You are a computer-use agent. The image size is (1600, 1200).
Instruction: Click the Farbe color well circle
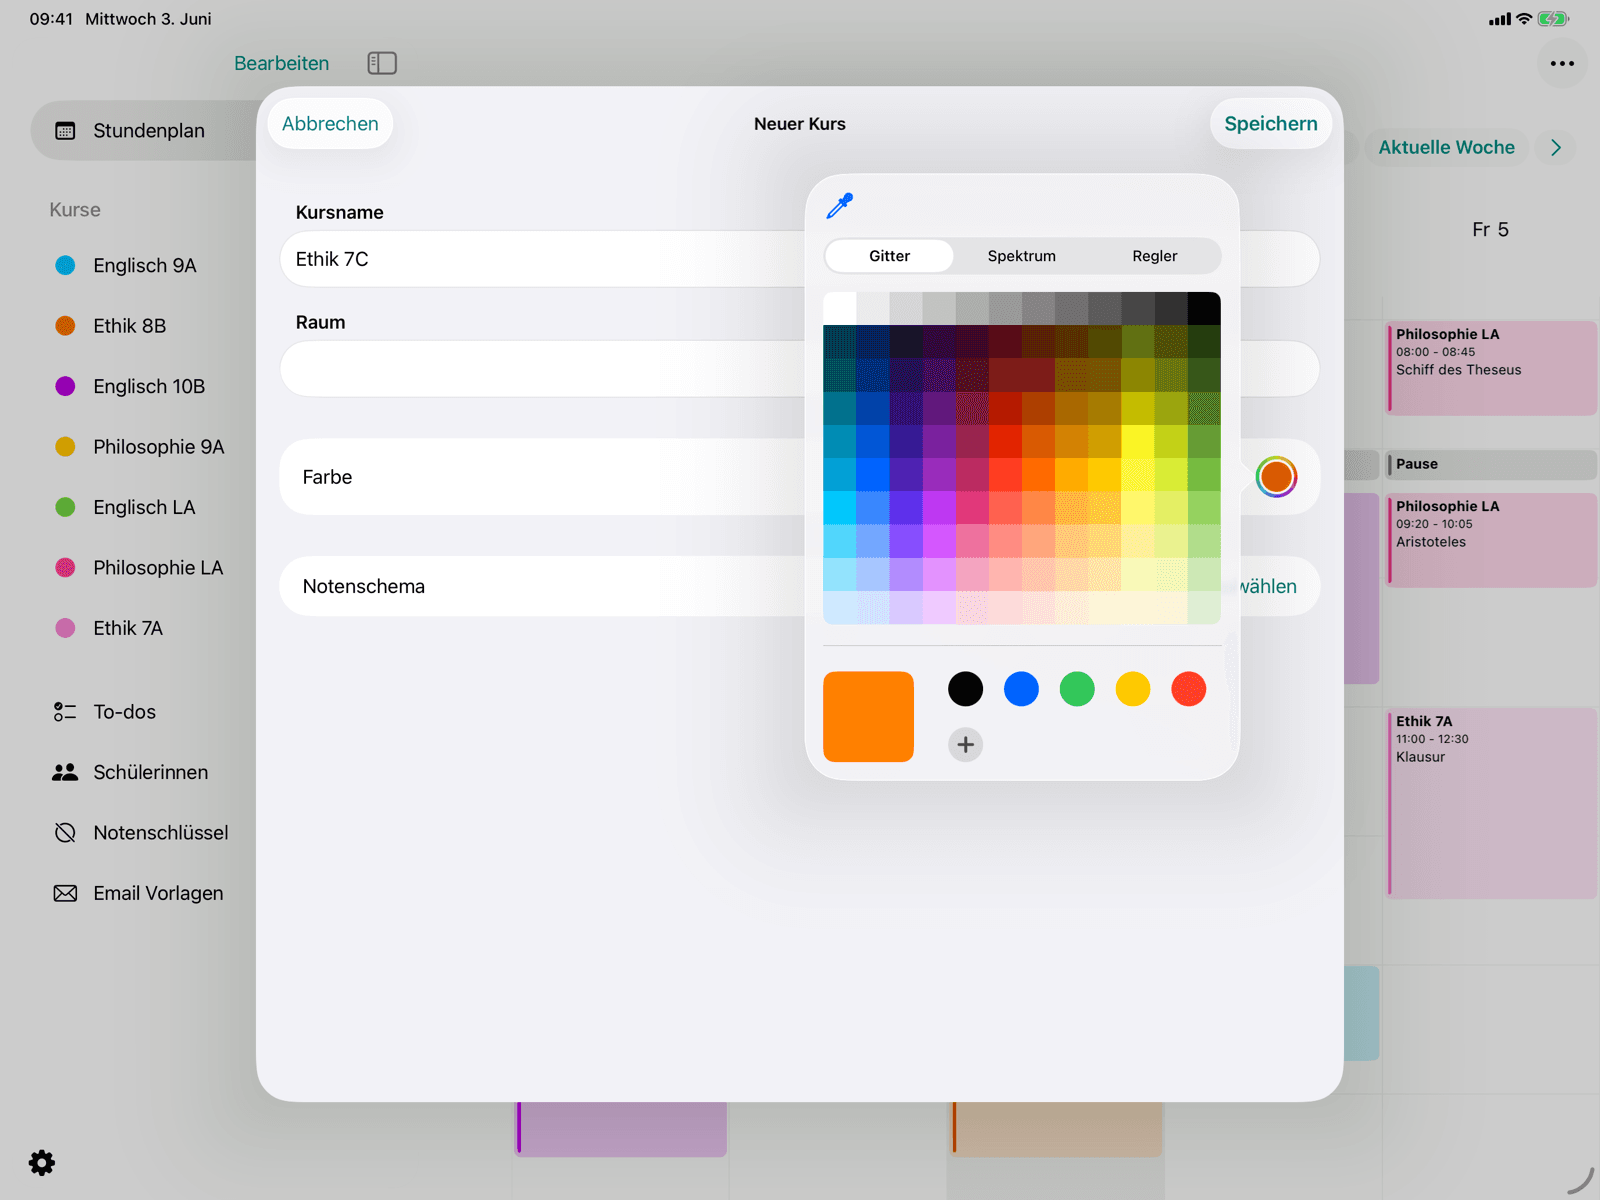click(x=1276, y=477)
